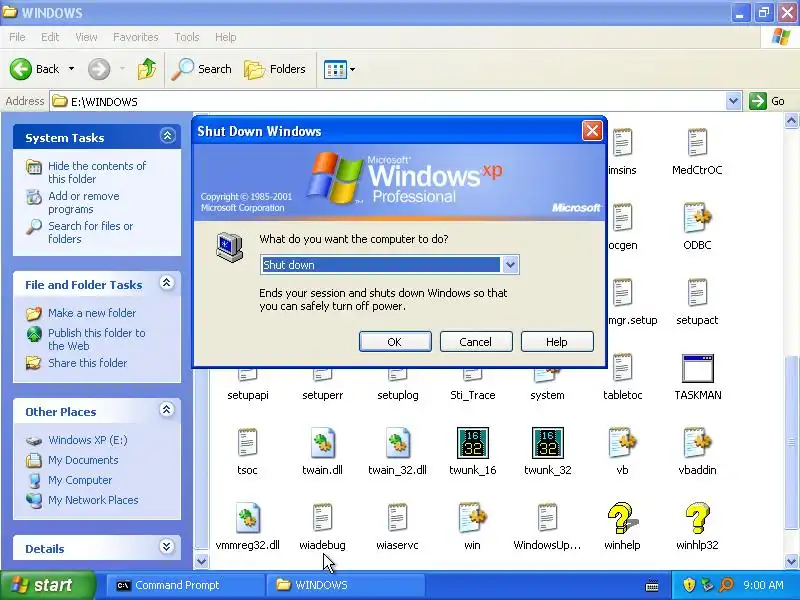Select the vb file icon
Viewport: 800px width, 600px height.
click(x=622, y=442)
